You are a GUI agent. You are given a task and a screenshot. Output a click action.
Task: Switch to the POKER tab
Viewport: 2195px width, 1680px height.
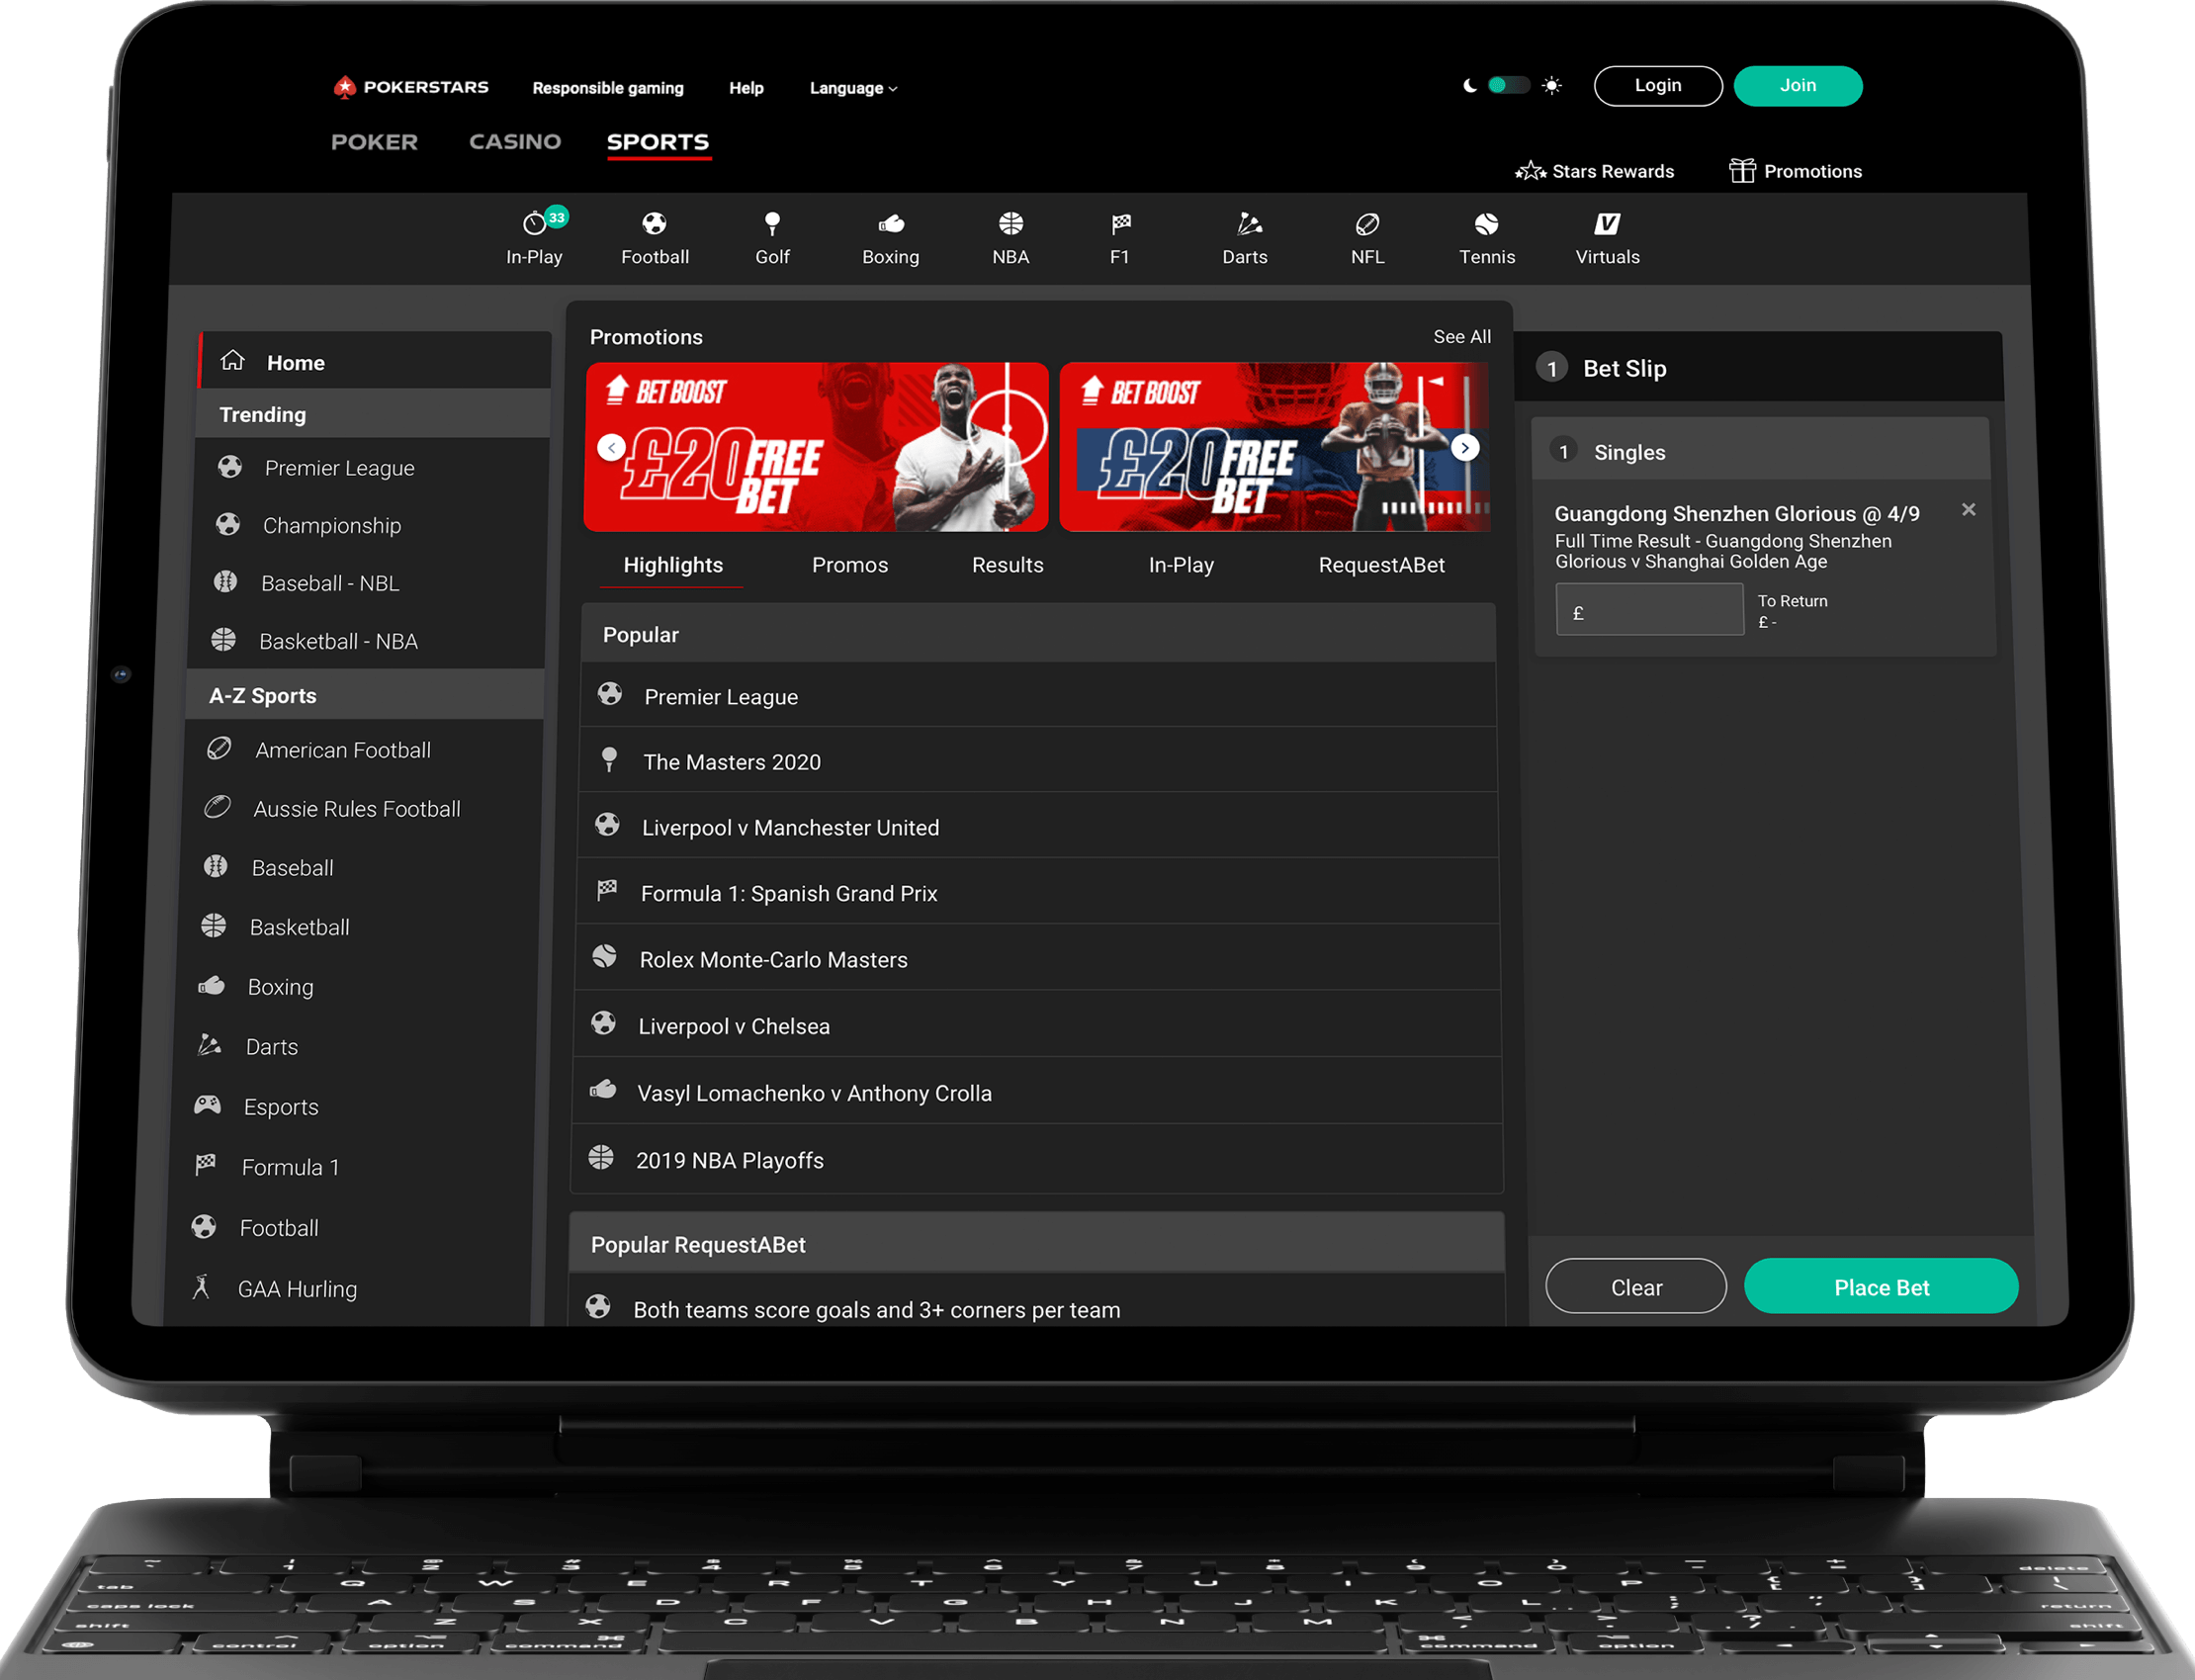click(374, 142)
